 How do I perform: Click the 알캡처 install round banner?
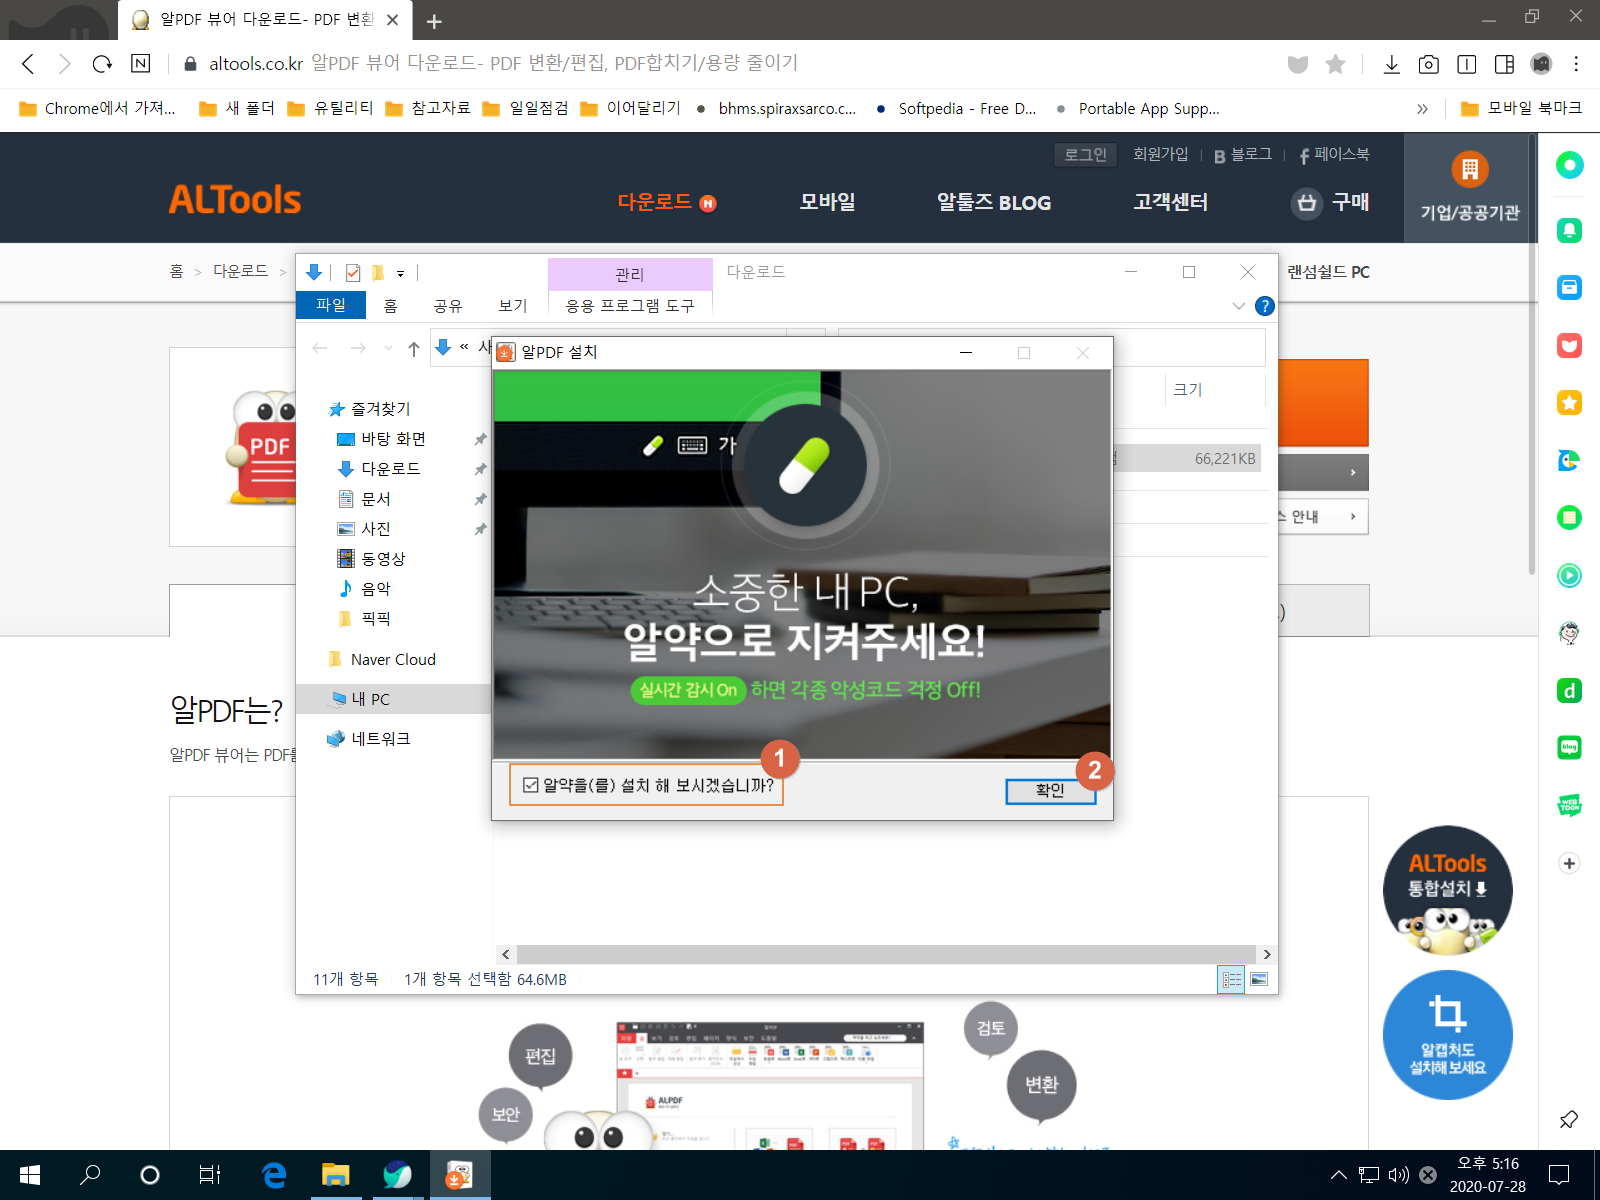pyautogui.click(x=1447, y=1035)
